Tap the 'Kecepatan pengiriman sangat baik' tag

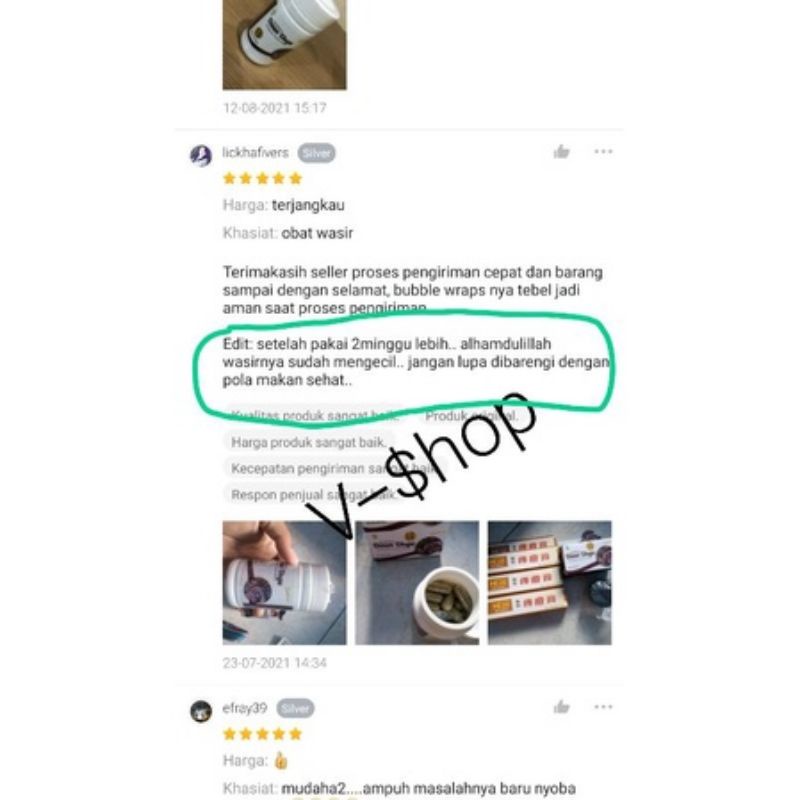point(335,468)
